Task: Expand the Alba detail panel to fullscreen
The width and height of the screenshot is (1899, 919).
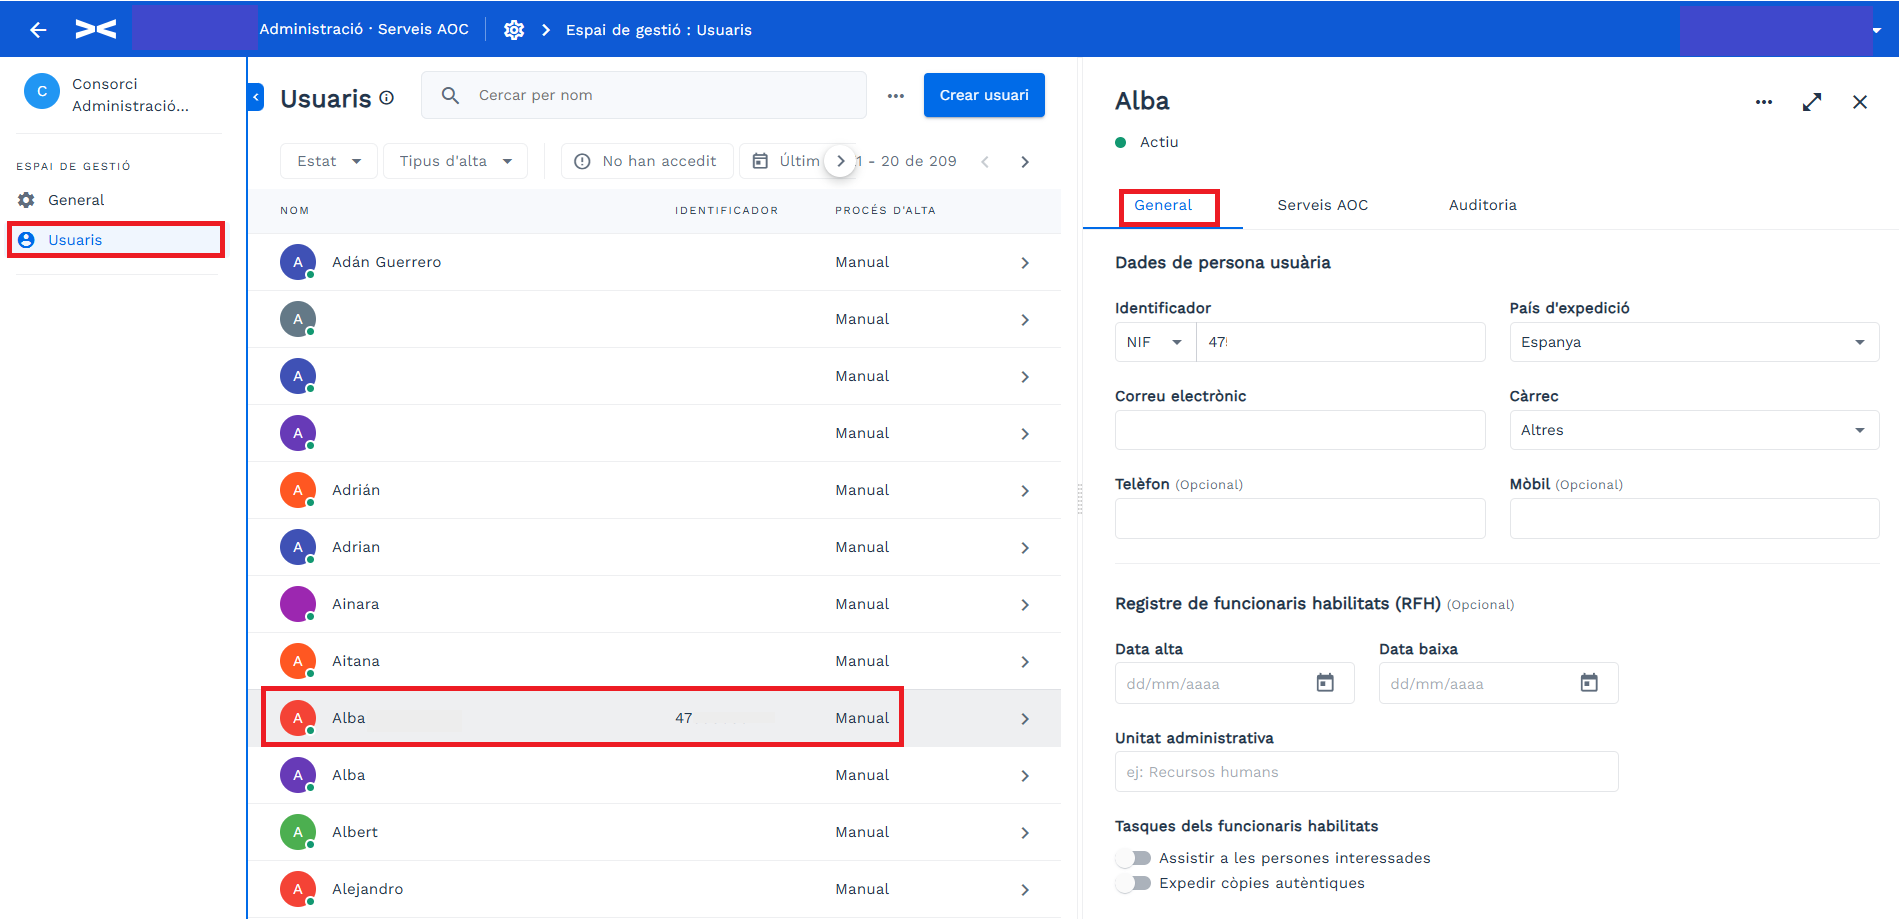Action: point(1812,102)
